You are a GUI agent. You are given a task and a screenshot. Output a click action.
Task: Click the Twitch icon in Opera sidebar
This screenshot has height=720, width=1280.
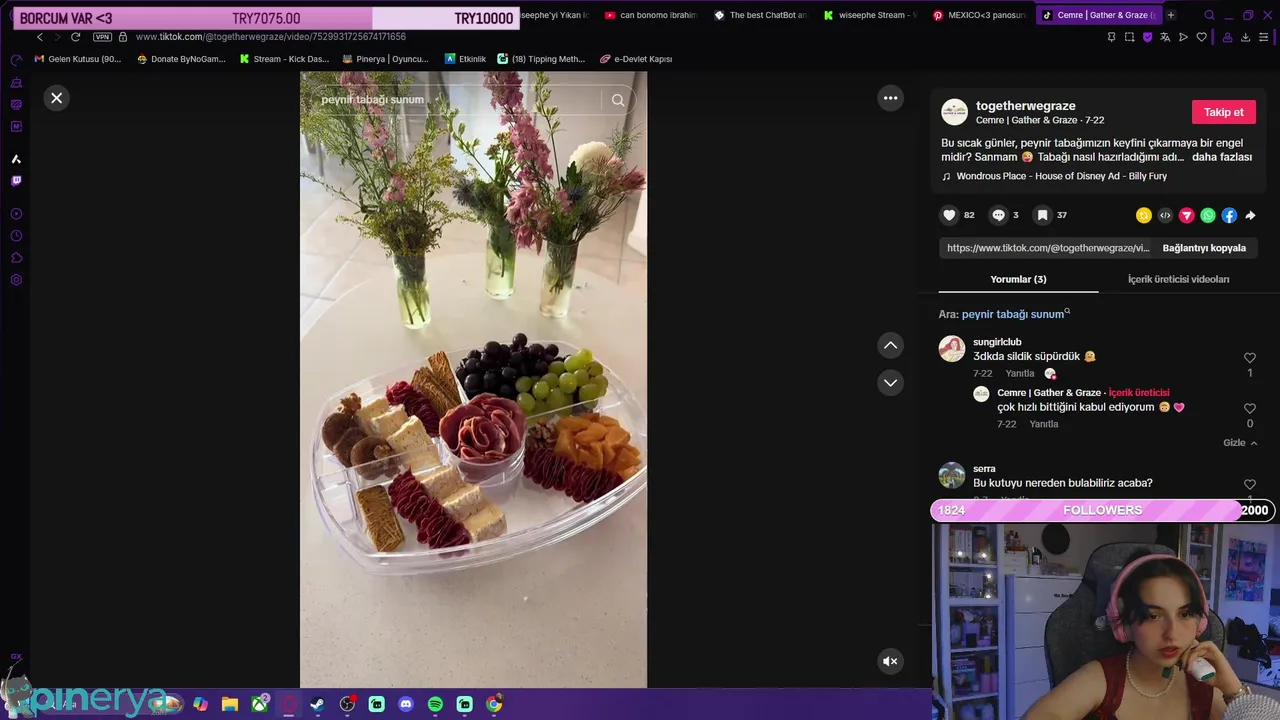point(16,181)
